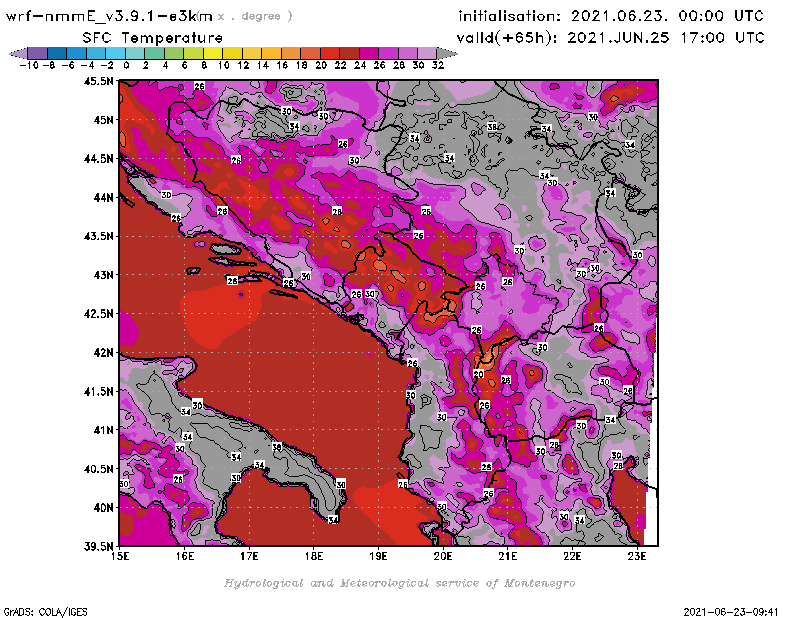Click the 15E longitude axis label
800x618 pixels.
(120, 556)
